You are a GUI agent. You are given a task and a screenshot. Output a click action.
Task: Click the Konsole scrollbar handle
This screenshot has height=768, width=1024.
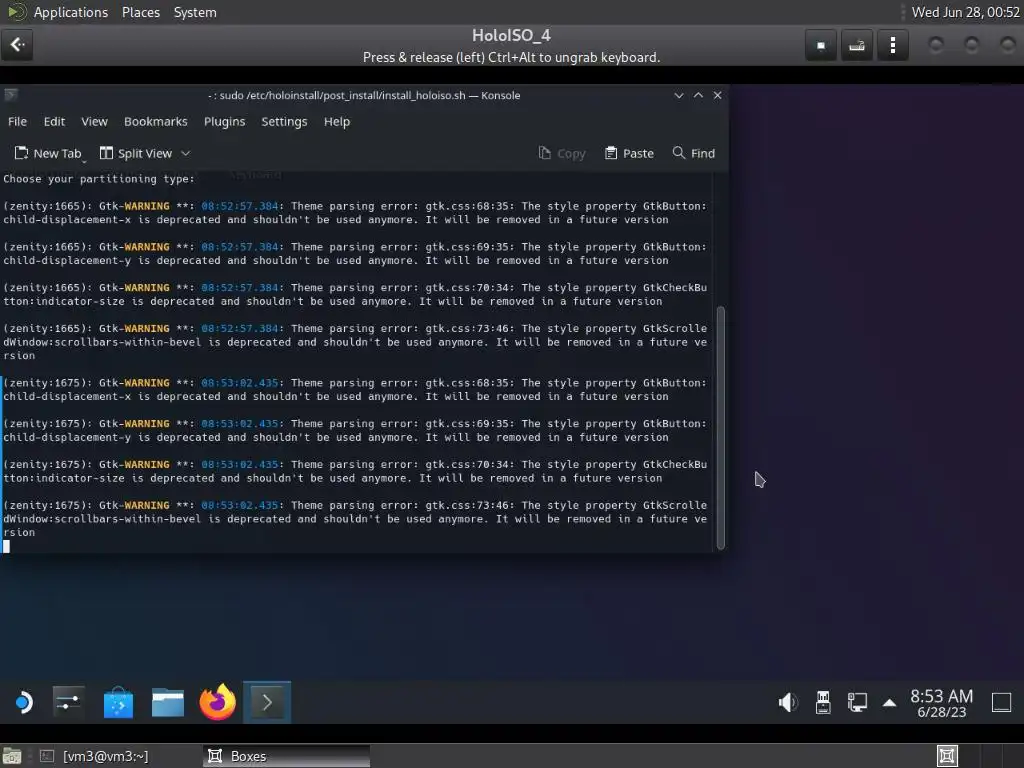coord(721,428)
